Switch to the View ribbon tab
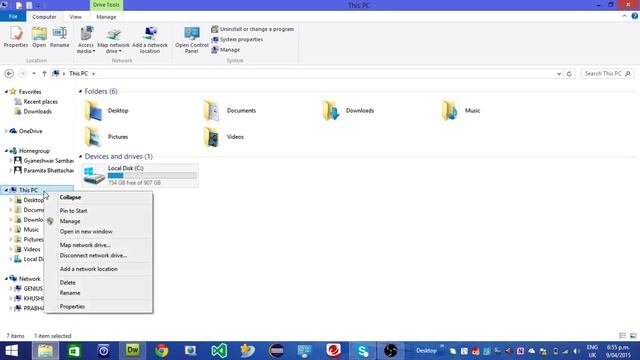The image size is (640, 360). coord(76,17)
